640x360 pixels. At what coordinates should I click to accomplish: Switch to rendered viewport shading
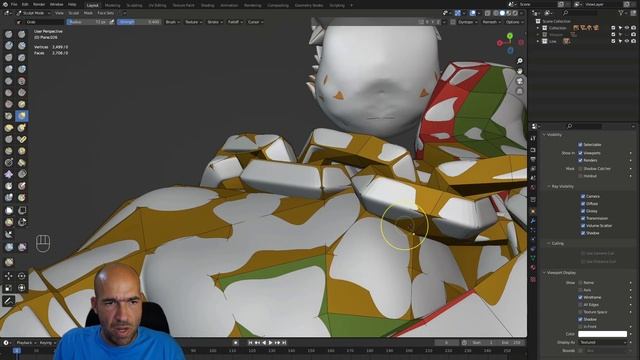[x=515, y=13]
